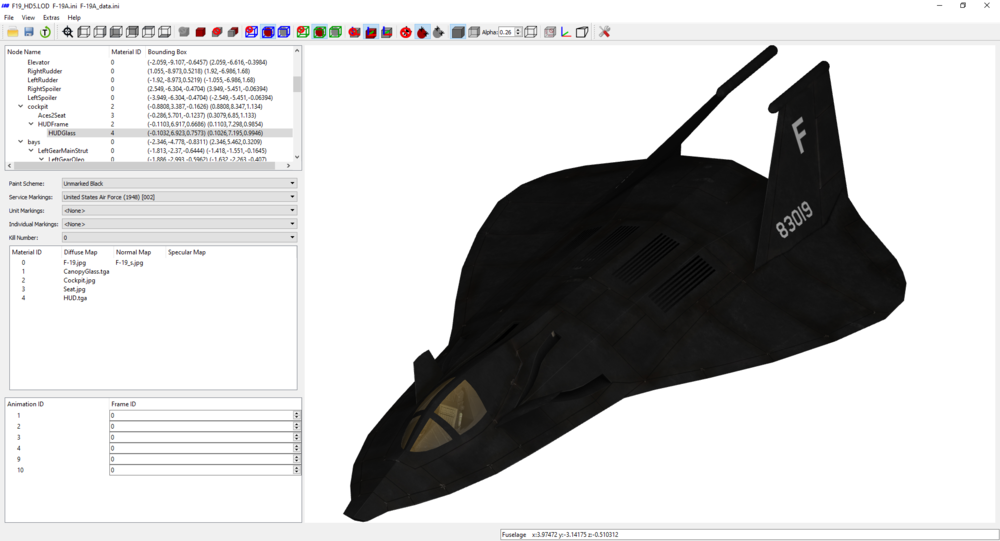Toggle the gray axes display icon
The width and height of the screenshot is (1000, 541).
[x=387, y=32]
